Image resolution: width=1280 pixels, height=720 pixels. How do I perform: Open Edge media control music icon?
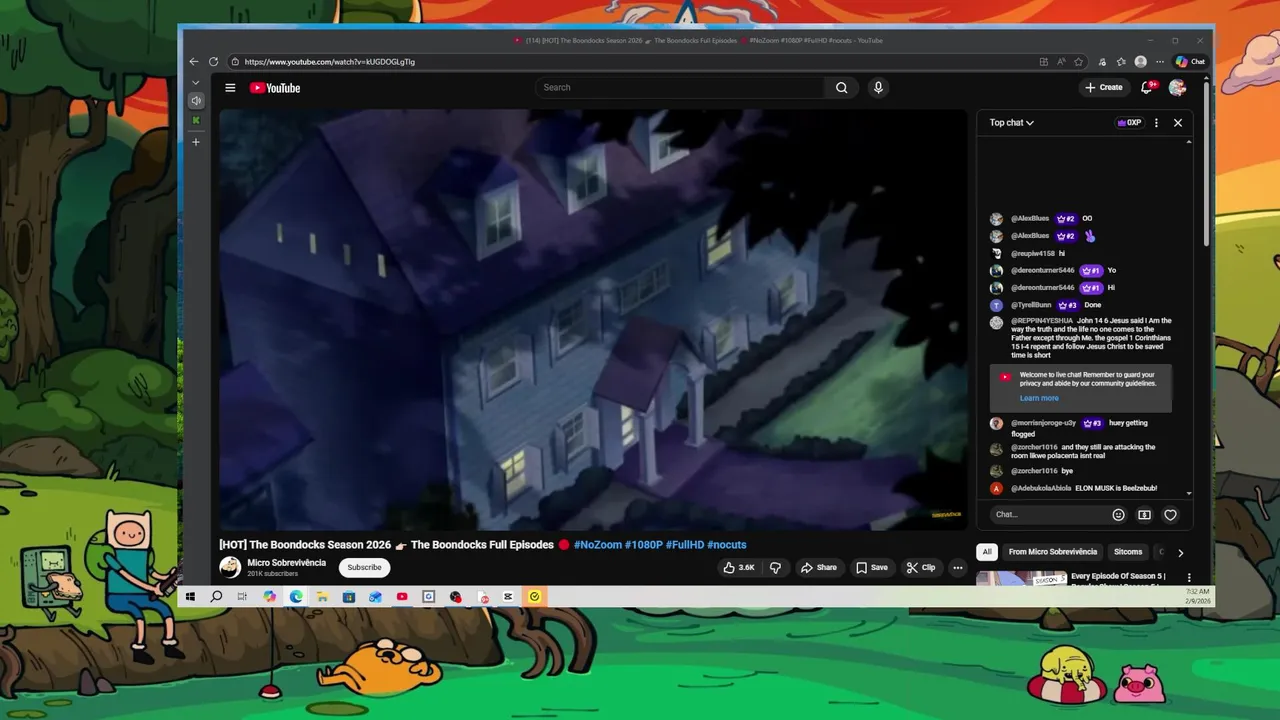click(1102, 61)
